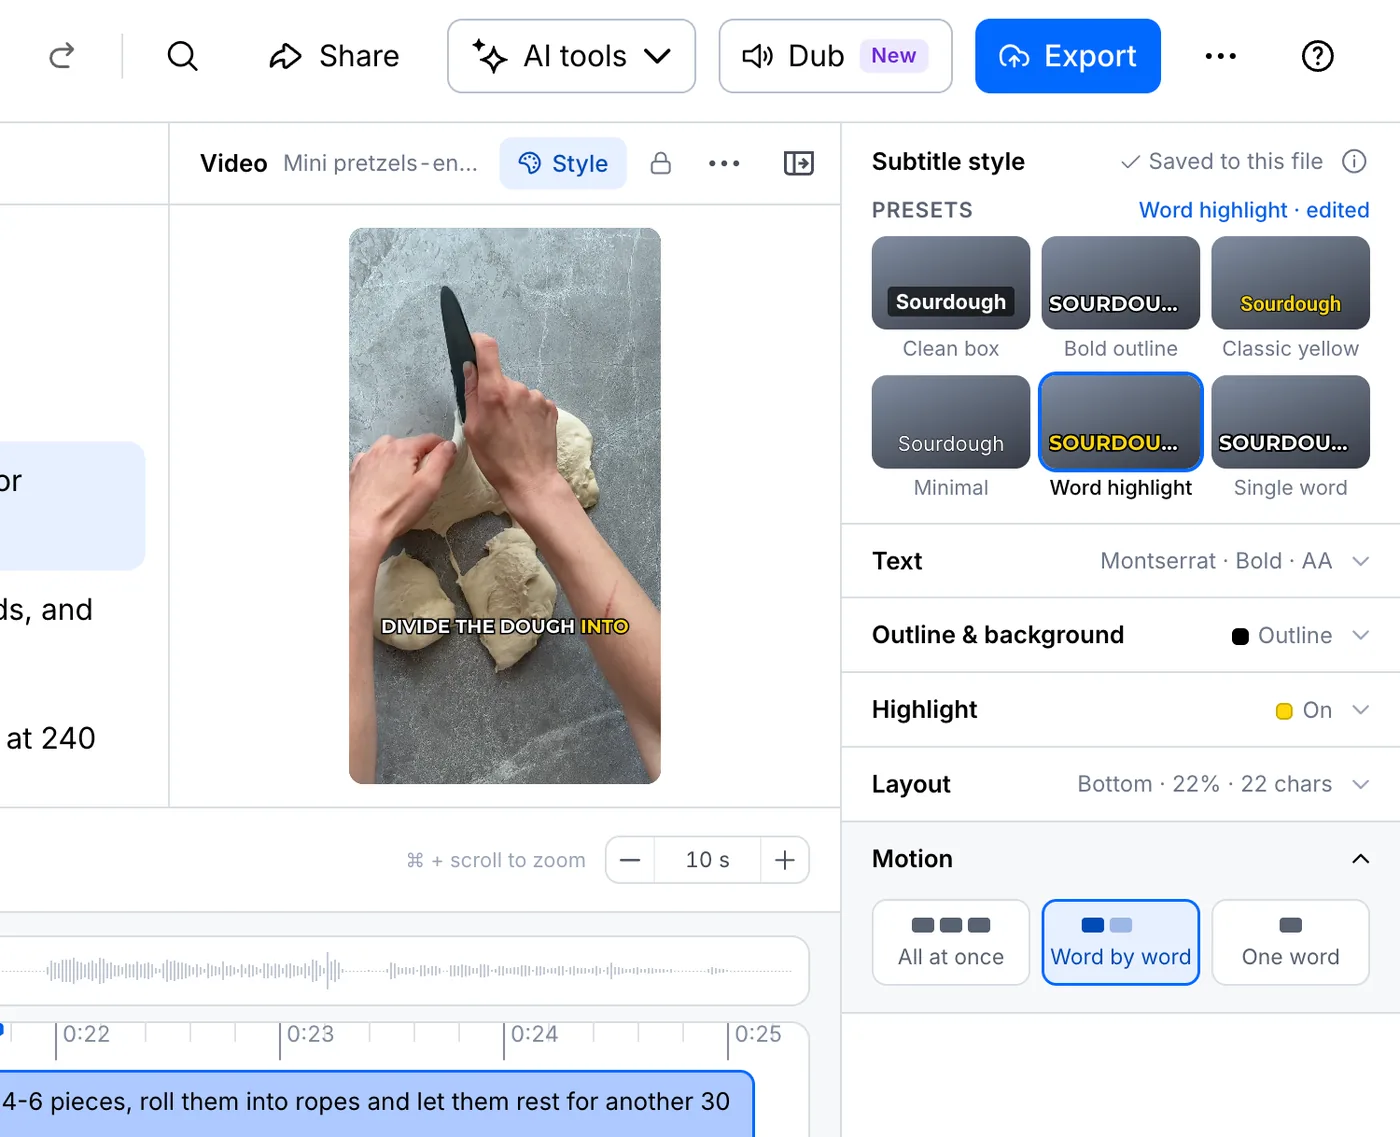Click 'Montserrat · Bold · AA' text summary

point(1216,561)
